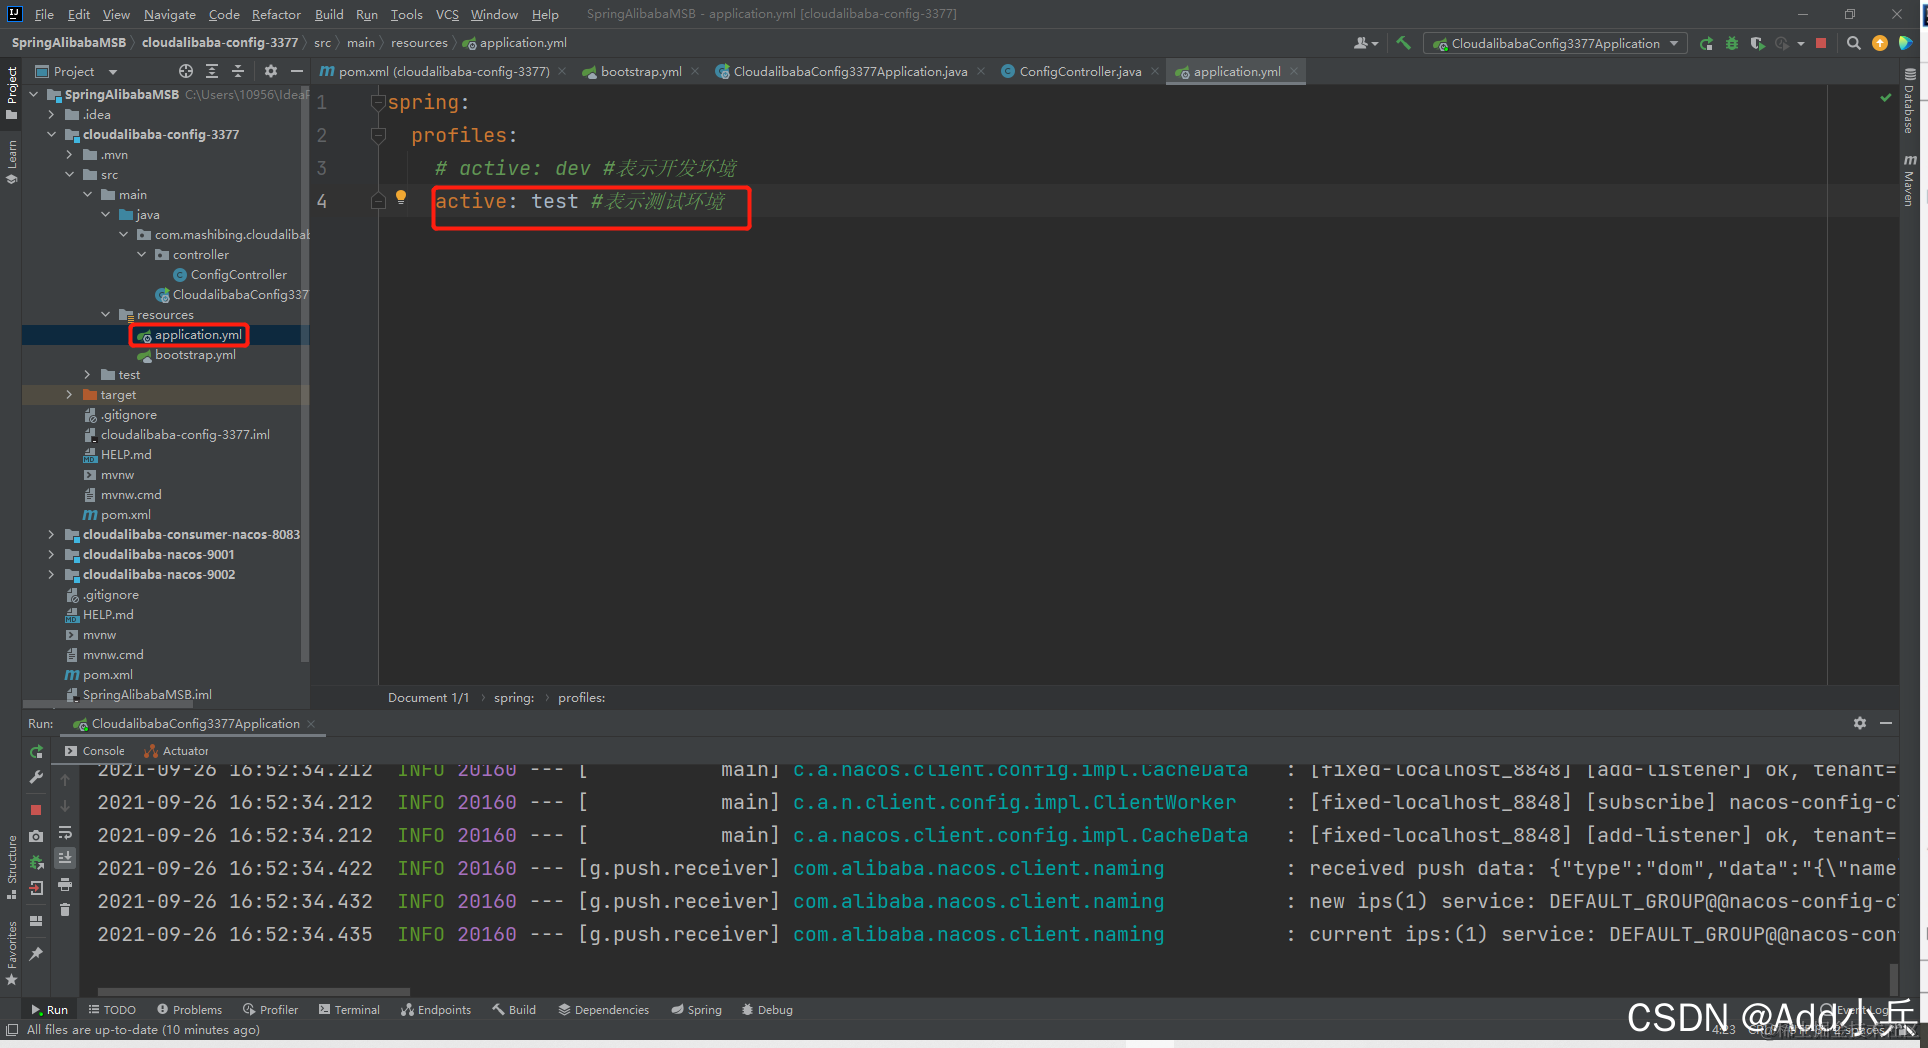
Task: Select ConfigController in project tree
Action: pyautogui.click(x=230, y=274)
